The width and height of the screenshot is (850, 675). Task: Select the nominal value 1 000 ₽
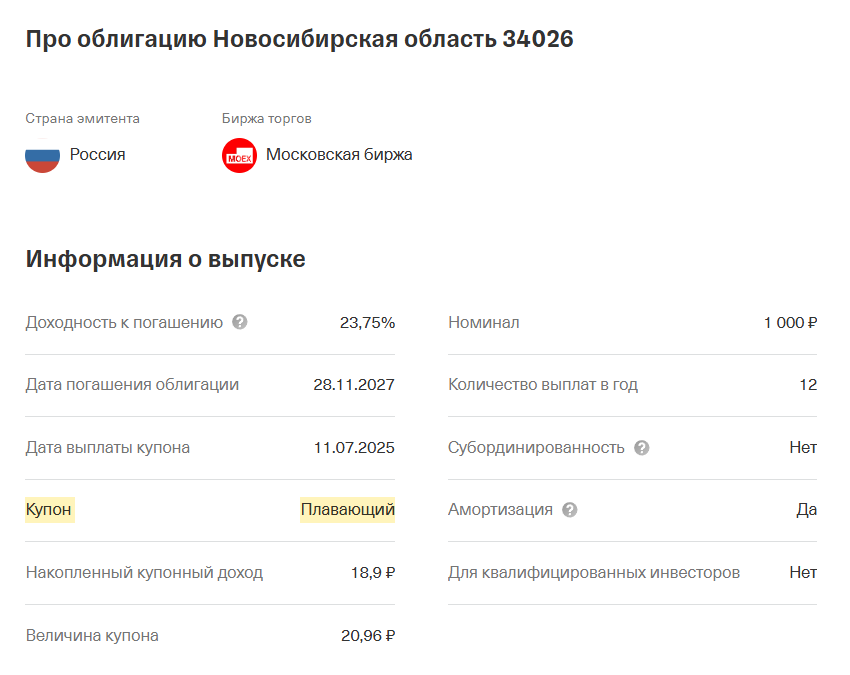point(790,323)
